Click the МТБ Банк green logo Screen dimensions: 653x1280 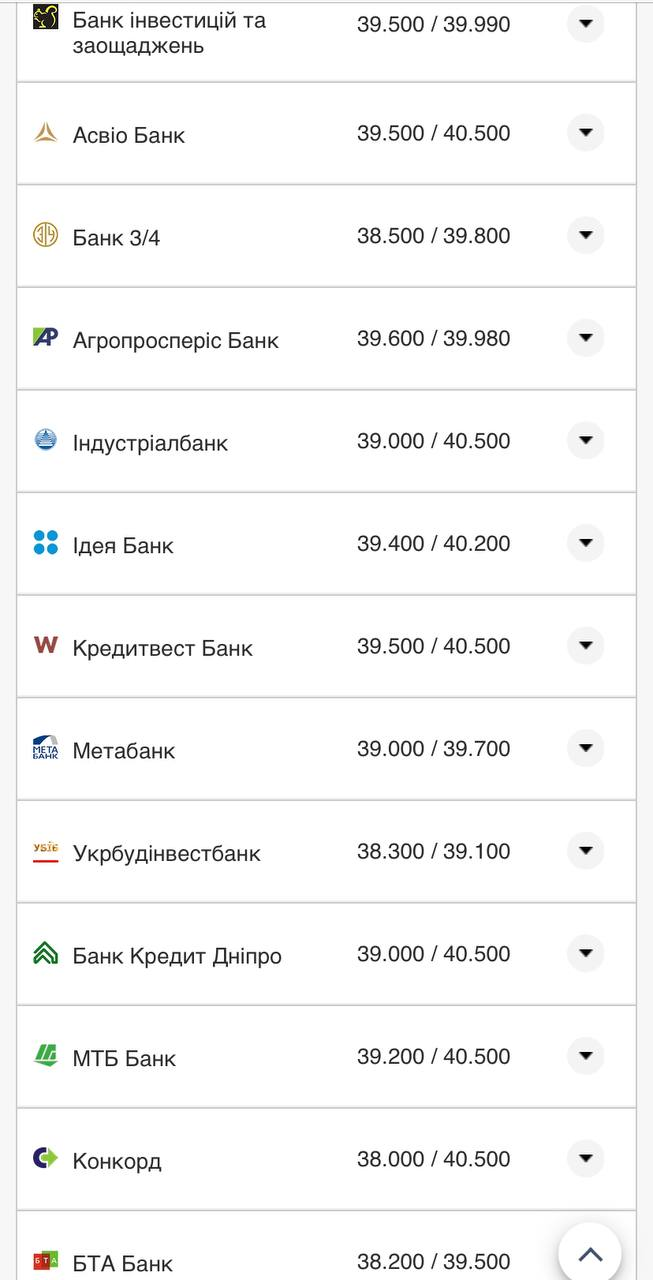(43, 1054)
